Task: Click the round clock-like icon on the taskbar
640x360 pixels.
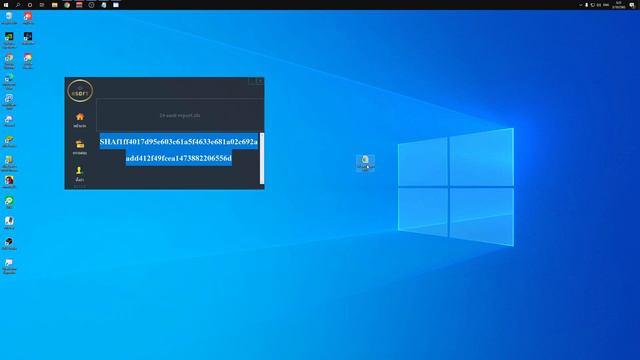Action: (x=91, y=5)
